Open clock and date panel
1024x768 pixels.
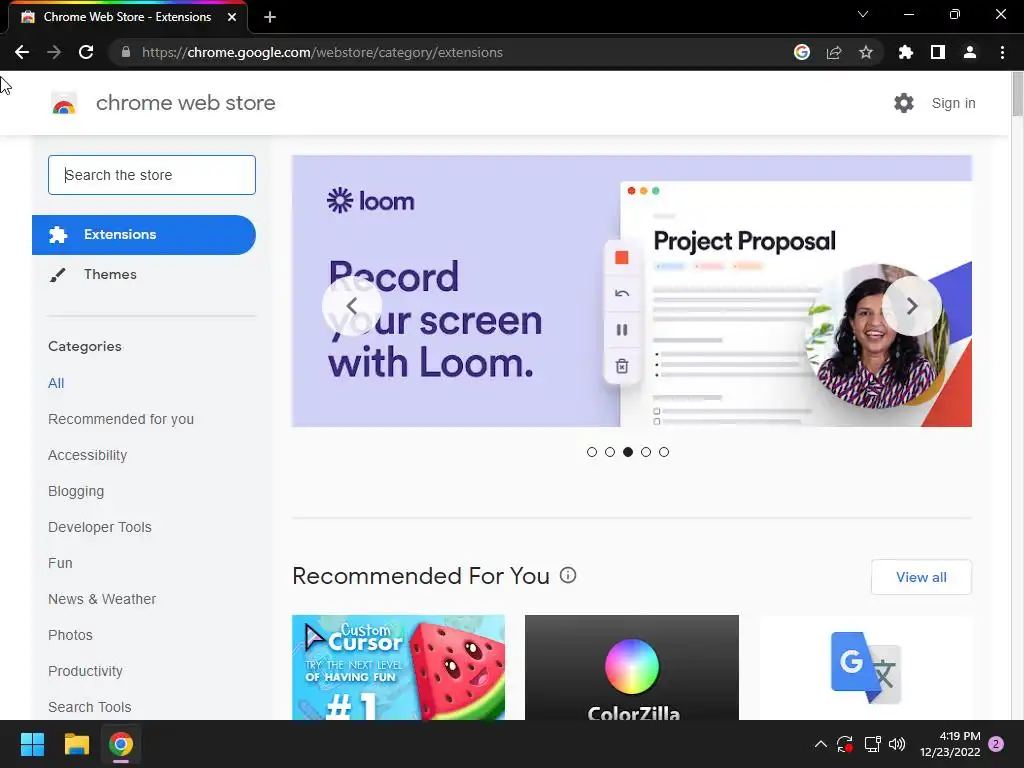(x=950, y=744)
